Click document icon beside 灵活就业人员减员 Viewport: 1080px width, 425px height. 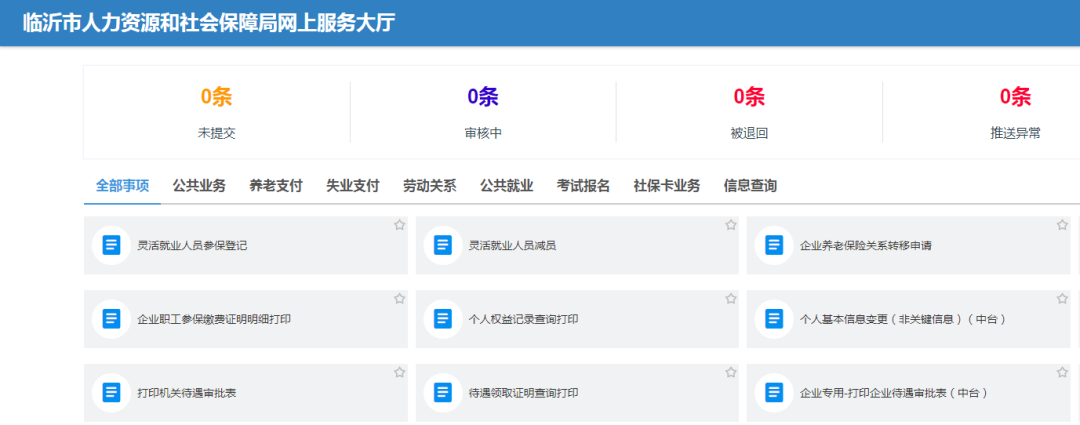click(443, 245)
